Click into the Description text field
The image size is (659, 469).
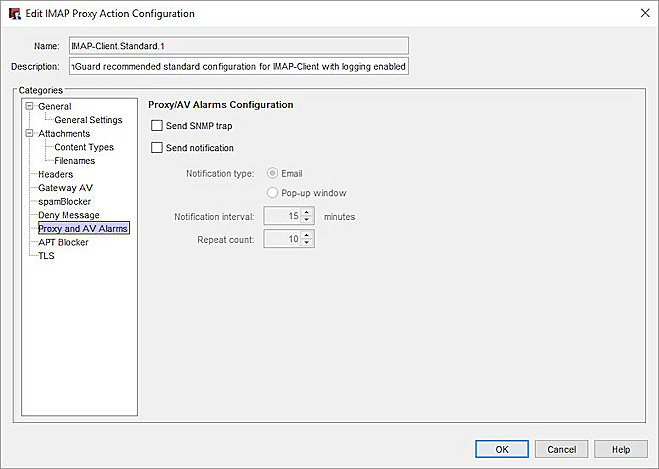(238, 66)
